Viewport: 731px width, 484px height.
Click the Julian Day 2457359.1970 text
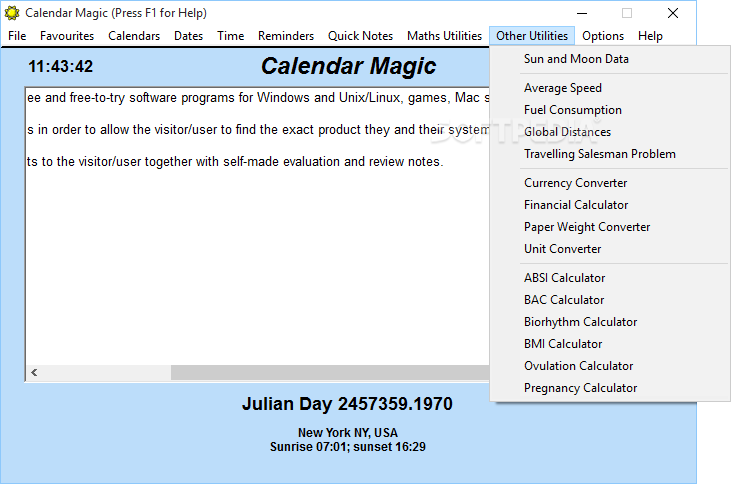[x=347, y=404]
